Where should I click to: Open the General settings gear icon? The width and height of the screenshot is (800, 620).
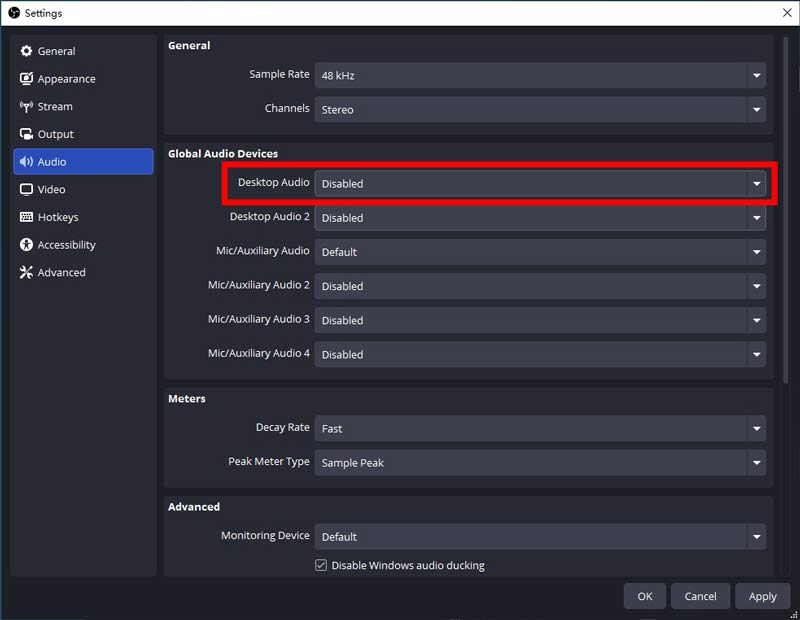coord(27,51)
